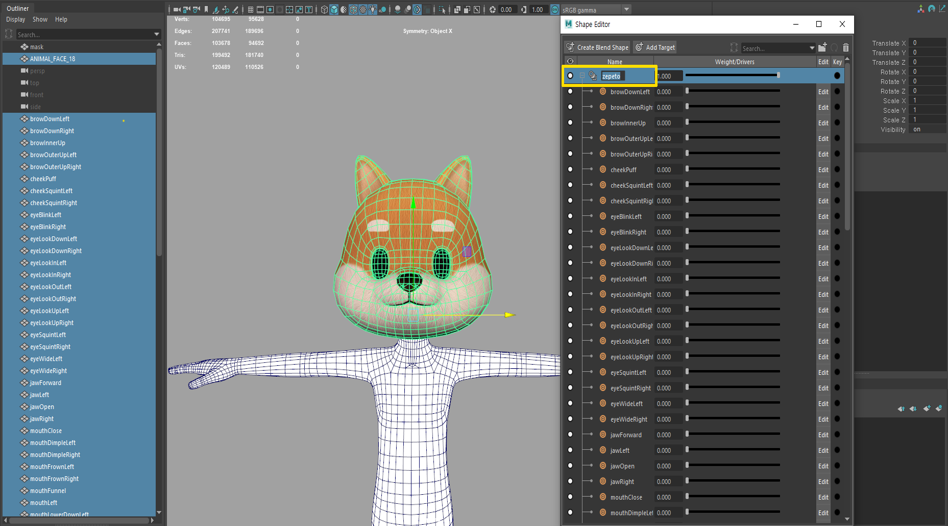The height and width of the screenshot is (526, 948).
Task: Click the trash Delete icon in Shape Editor
Action: [846, 47]
